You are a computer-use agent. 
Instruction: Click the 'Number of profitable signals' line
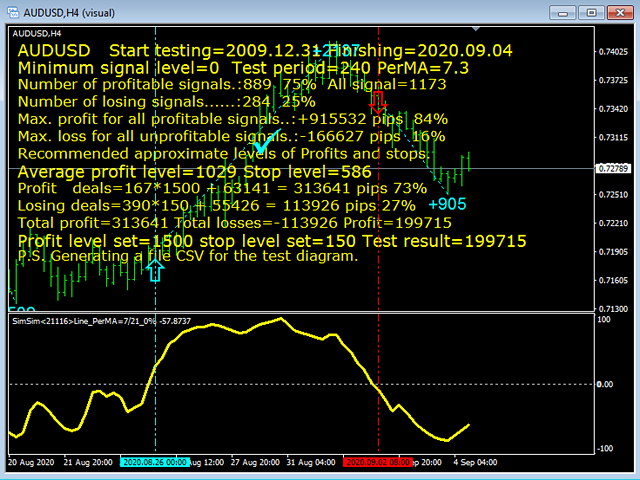pyautogui.click(x=232, y=84)
